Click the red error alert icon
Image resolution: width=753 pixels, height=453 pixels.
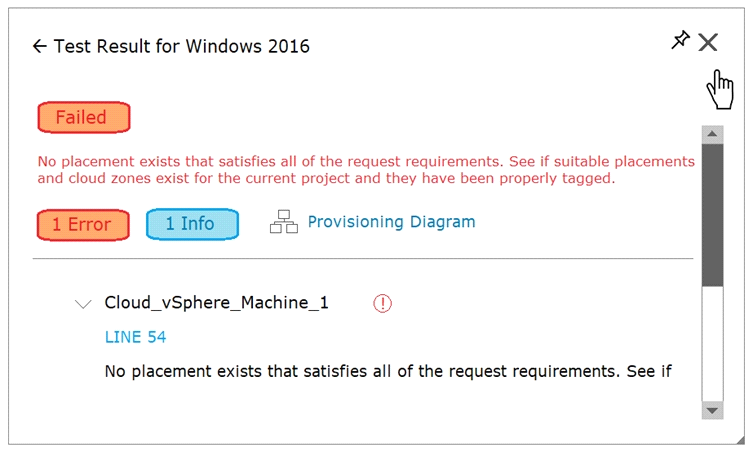(x=382, y=303)
